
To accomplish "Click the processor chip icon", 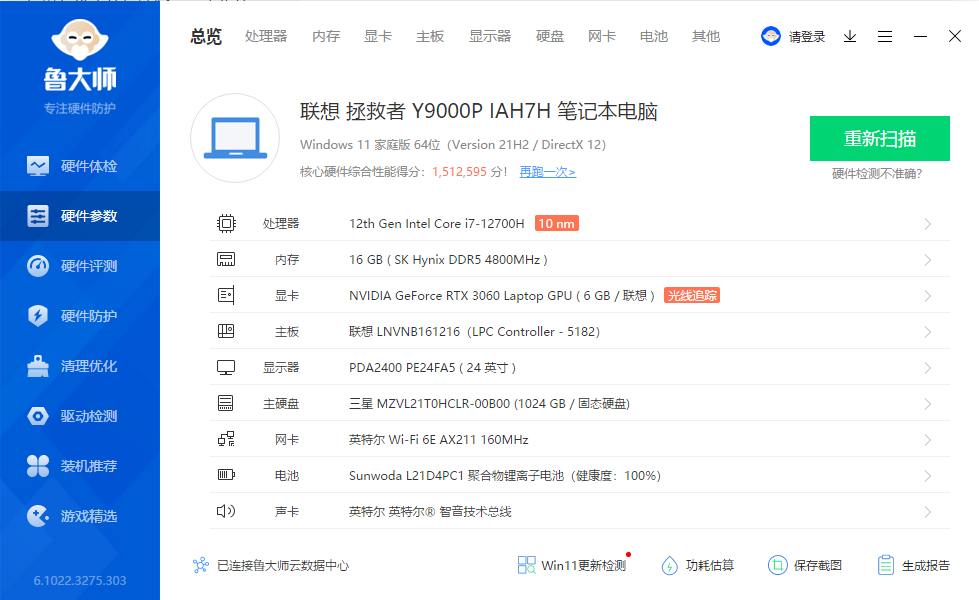I will click(x=226, y=224).
